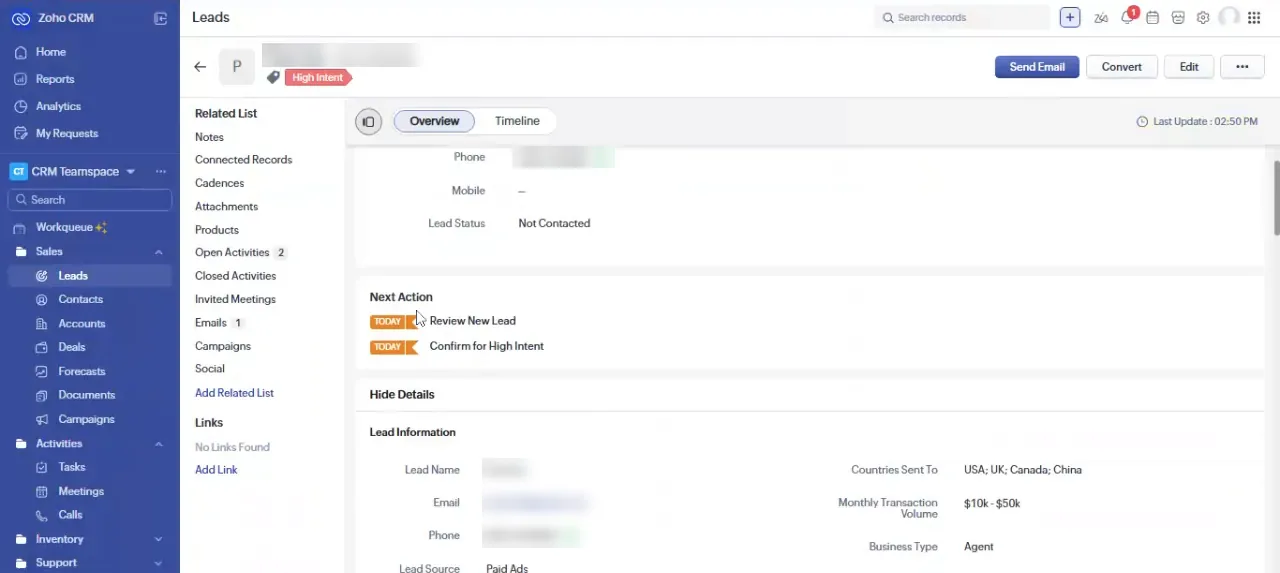Jump to Open Activities related list

[232, 253]
